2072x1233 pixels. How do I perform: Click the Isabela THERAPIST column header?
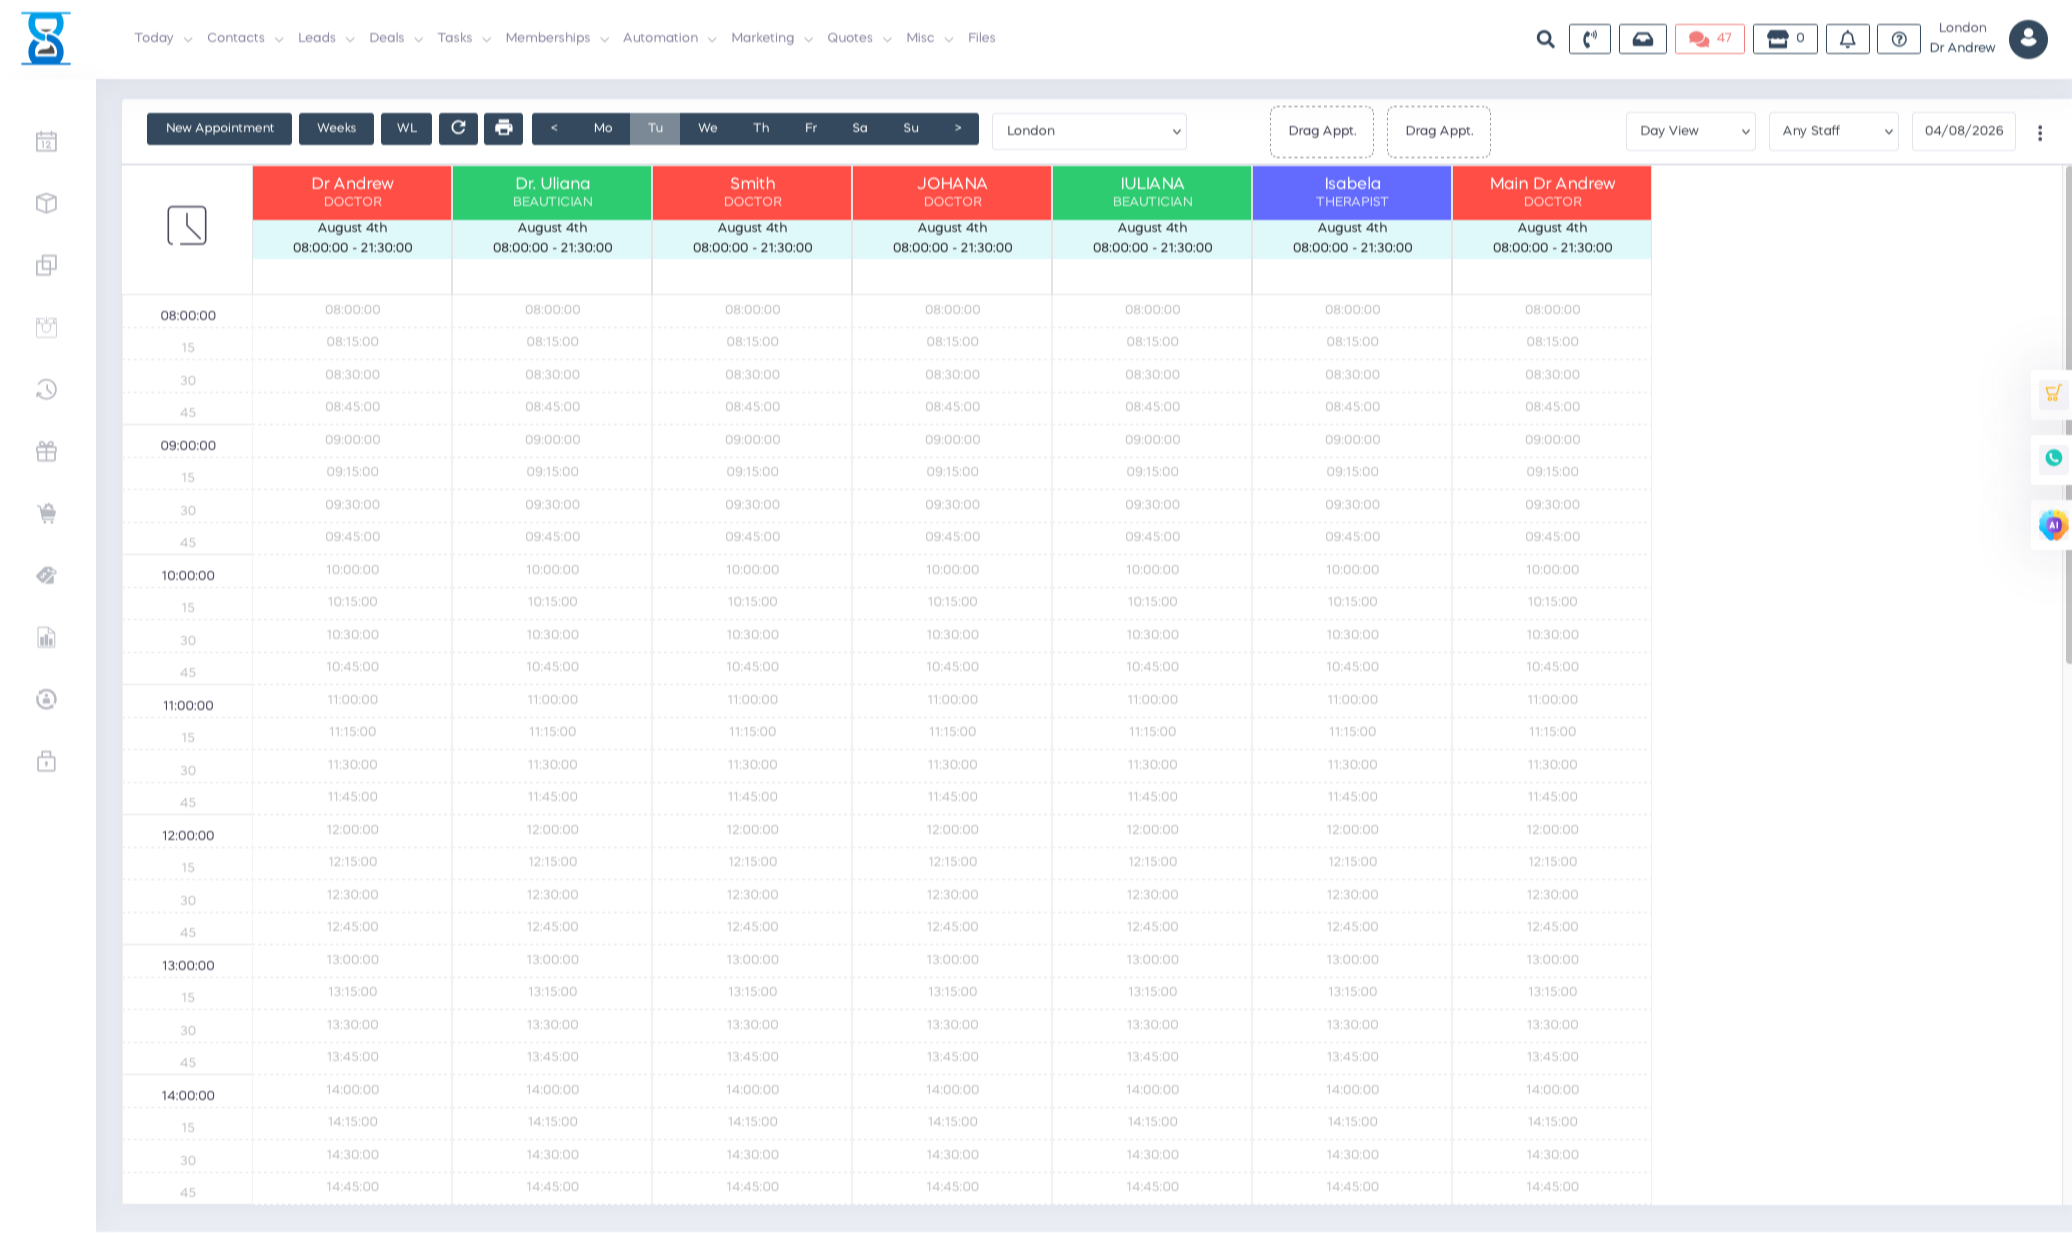pos(1352,192)
